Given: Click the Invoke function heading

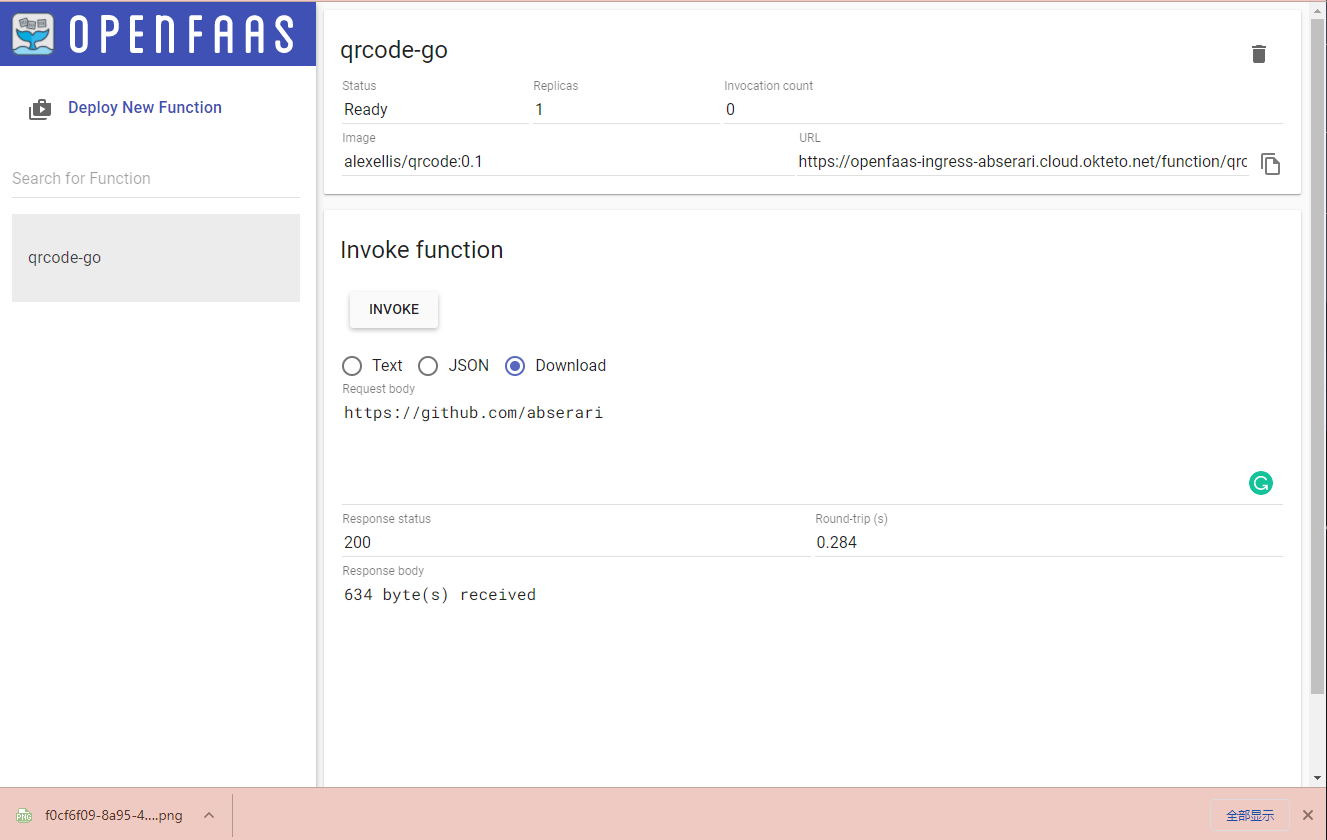Looking at the screenshot, I should coord(422,250).
